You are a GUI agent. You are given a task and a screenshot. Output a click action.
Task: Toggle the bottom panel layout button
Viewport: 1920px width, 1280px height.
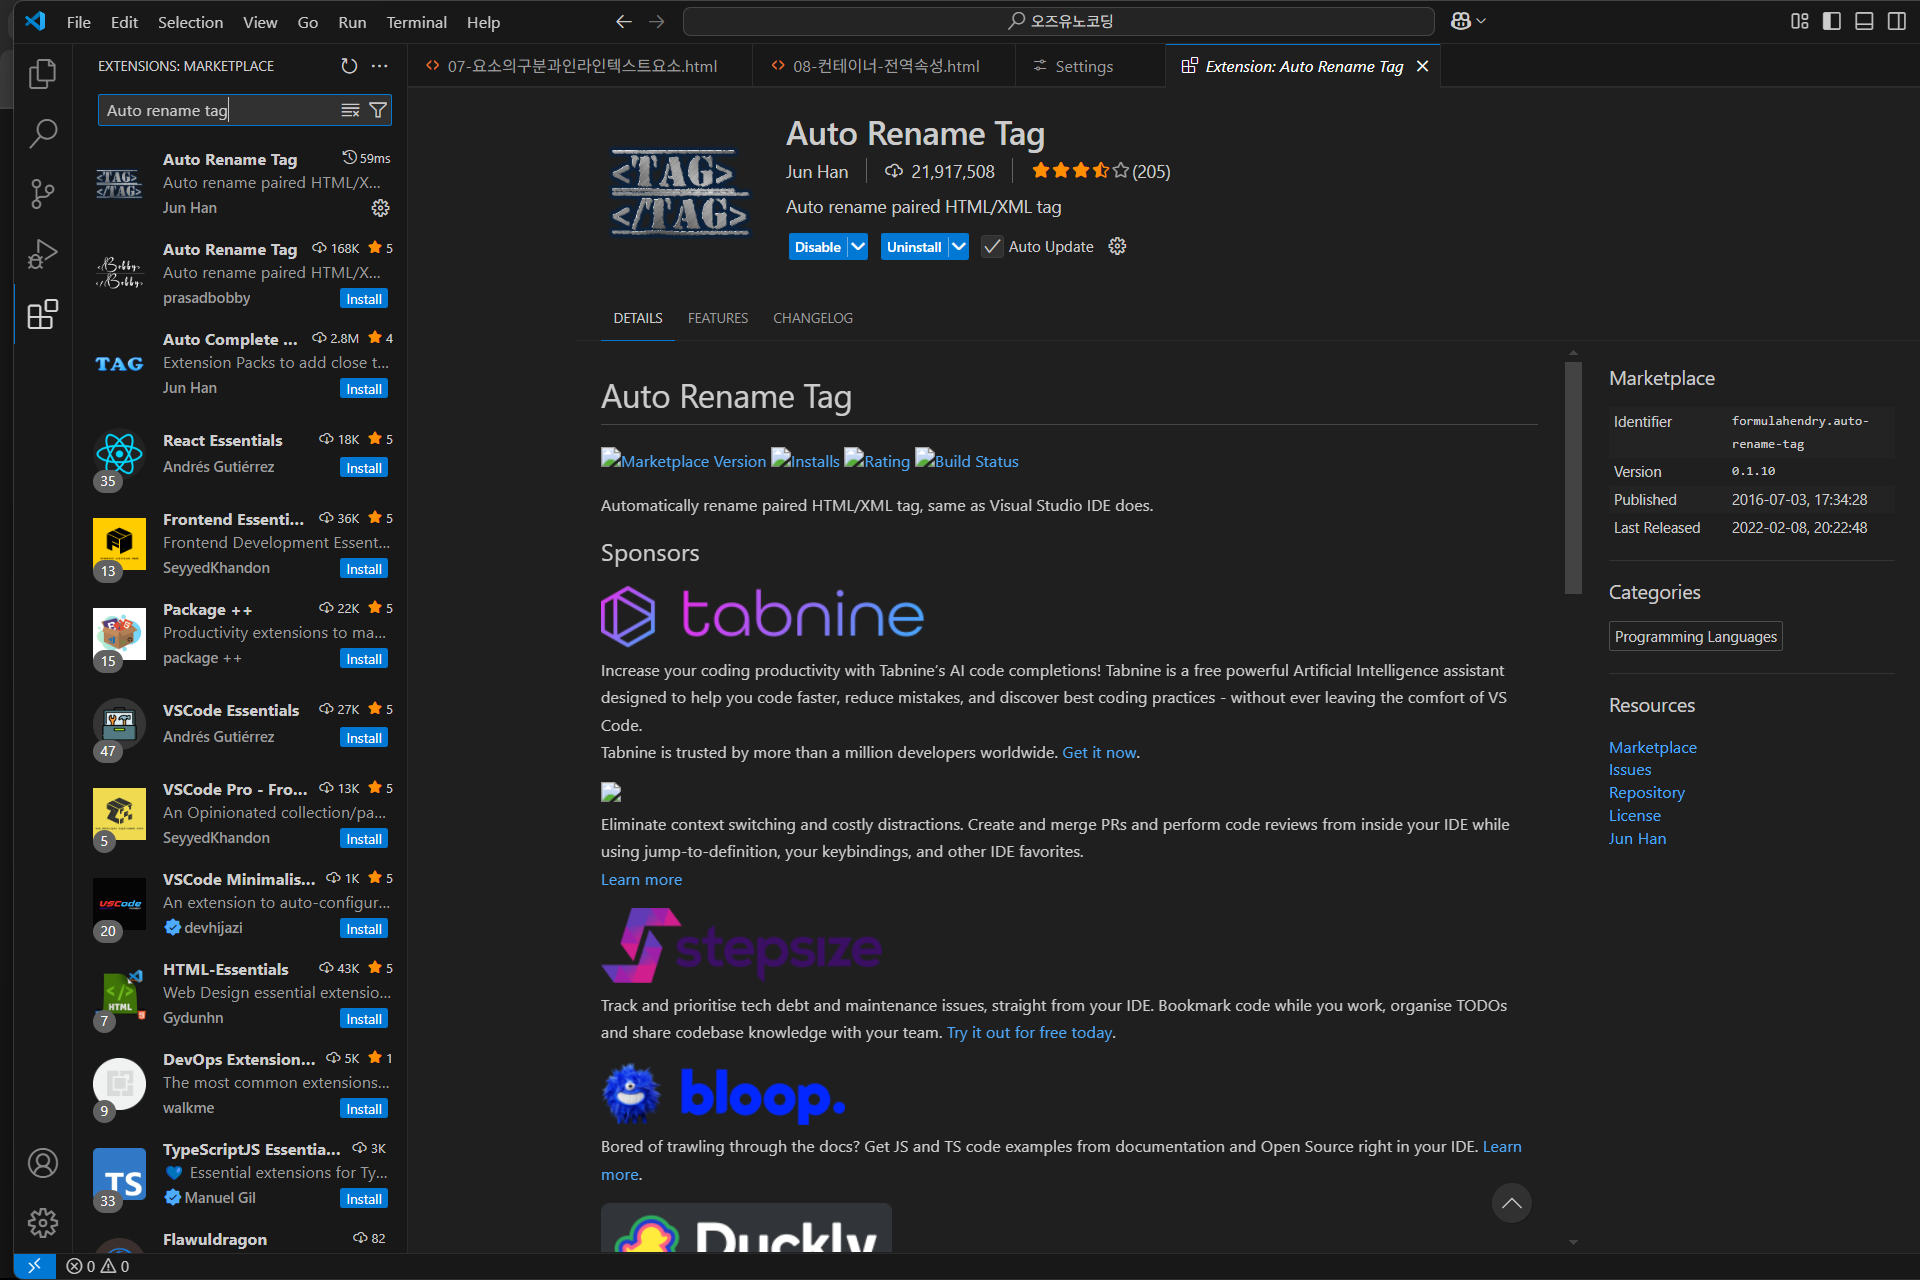1864,21
